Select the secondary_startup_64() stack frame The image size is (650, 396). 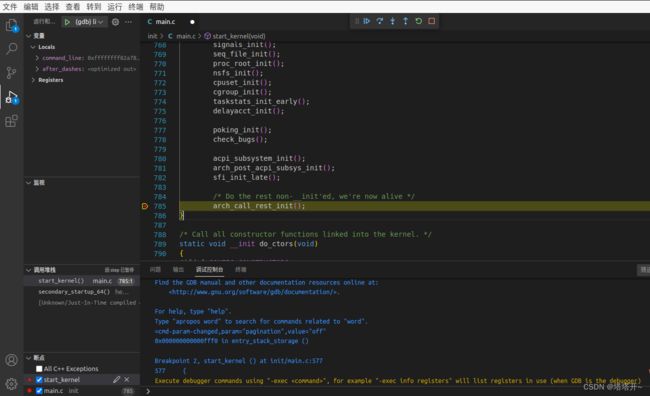click(x=82, y=292)
